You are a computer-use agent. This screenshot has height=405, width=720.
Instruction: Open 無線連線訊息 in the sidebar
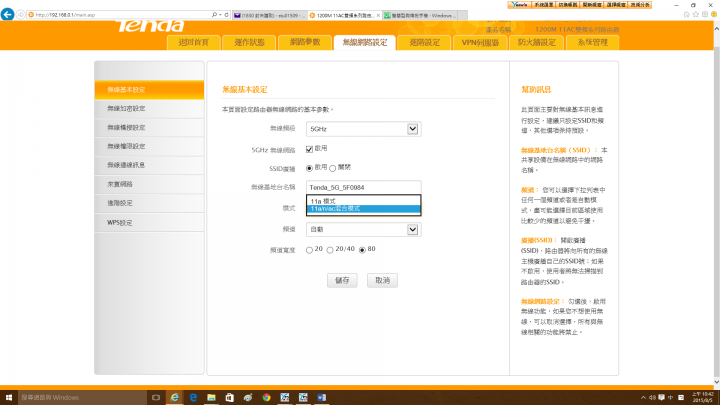tap(149, 165)
